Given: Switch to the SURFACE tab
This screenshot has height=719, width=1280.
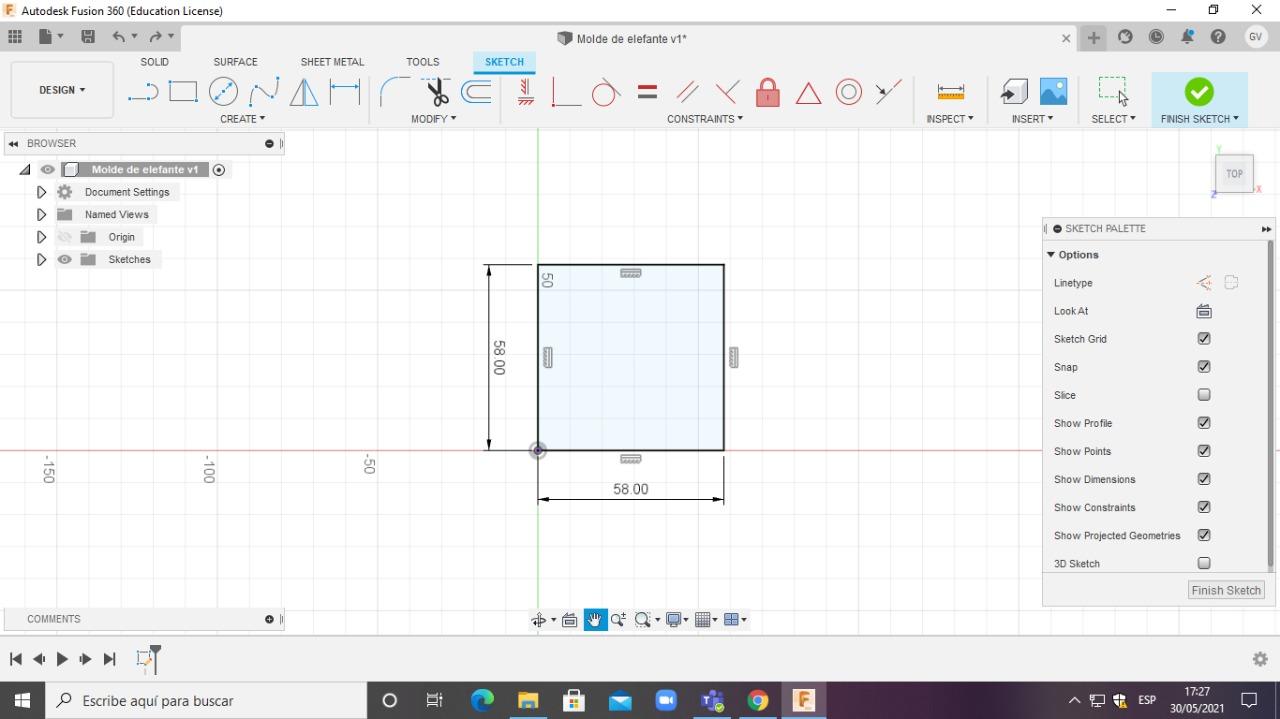Looking at the screenshot, I should [x=235, y=62].
